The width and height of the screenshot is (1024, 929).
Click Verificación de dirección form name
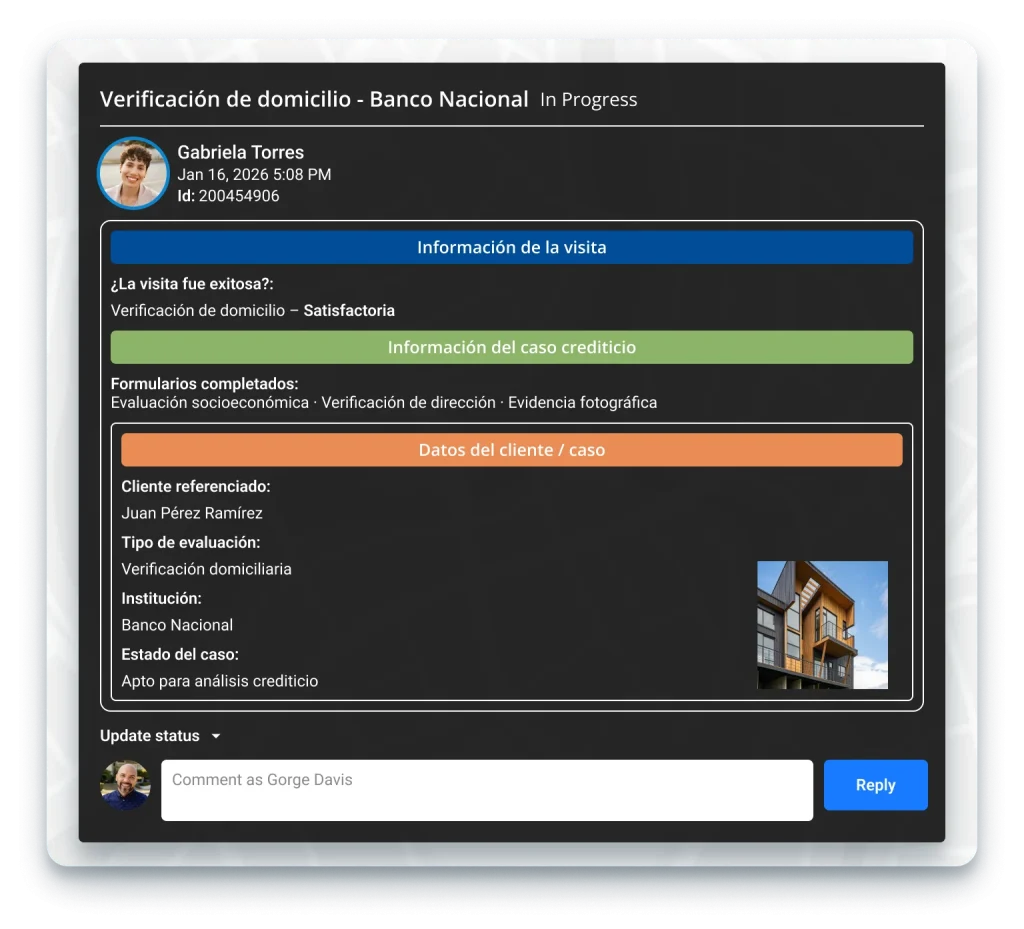(x=408, y=403)
